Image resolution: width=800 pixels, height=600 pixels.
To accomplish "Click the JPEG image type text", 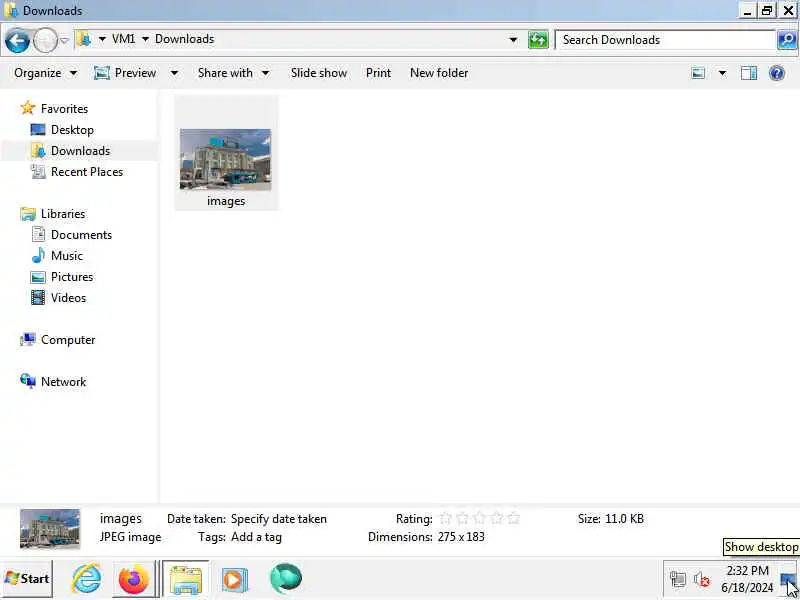I will point(130,537).
